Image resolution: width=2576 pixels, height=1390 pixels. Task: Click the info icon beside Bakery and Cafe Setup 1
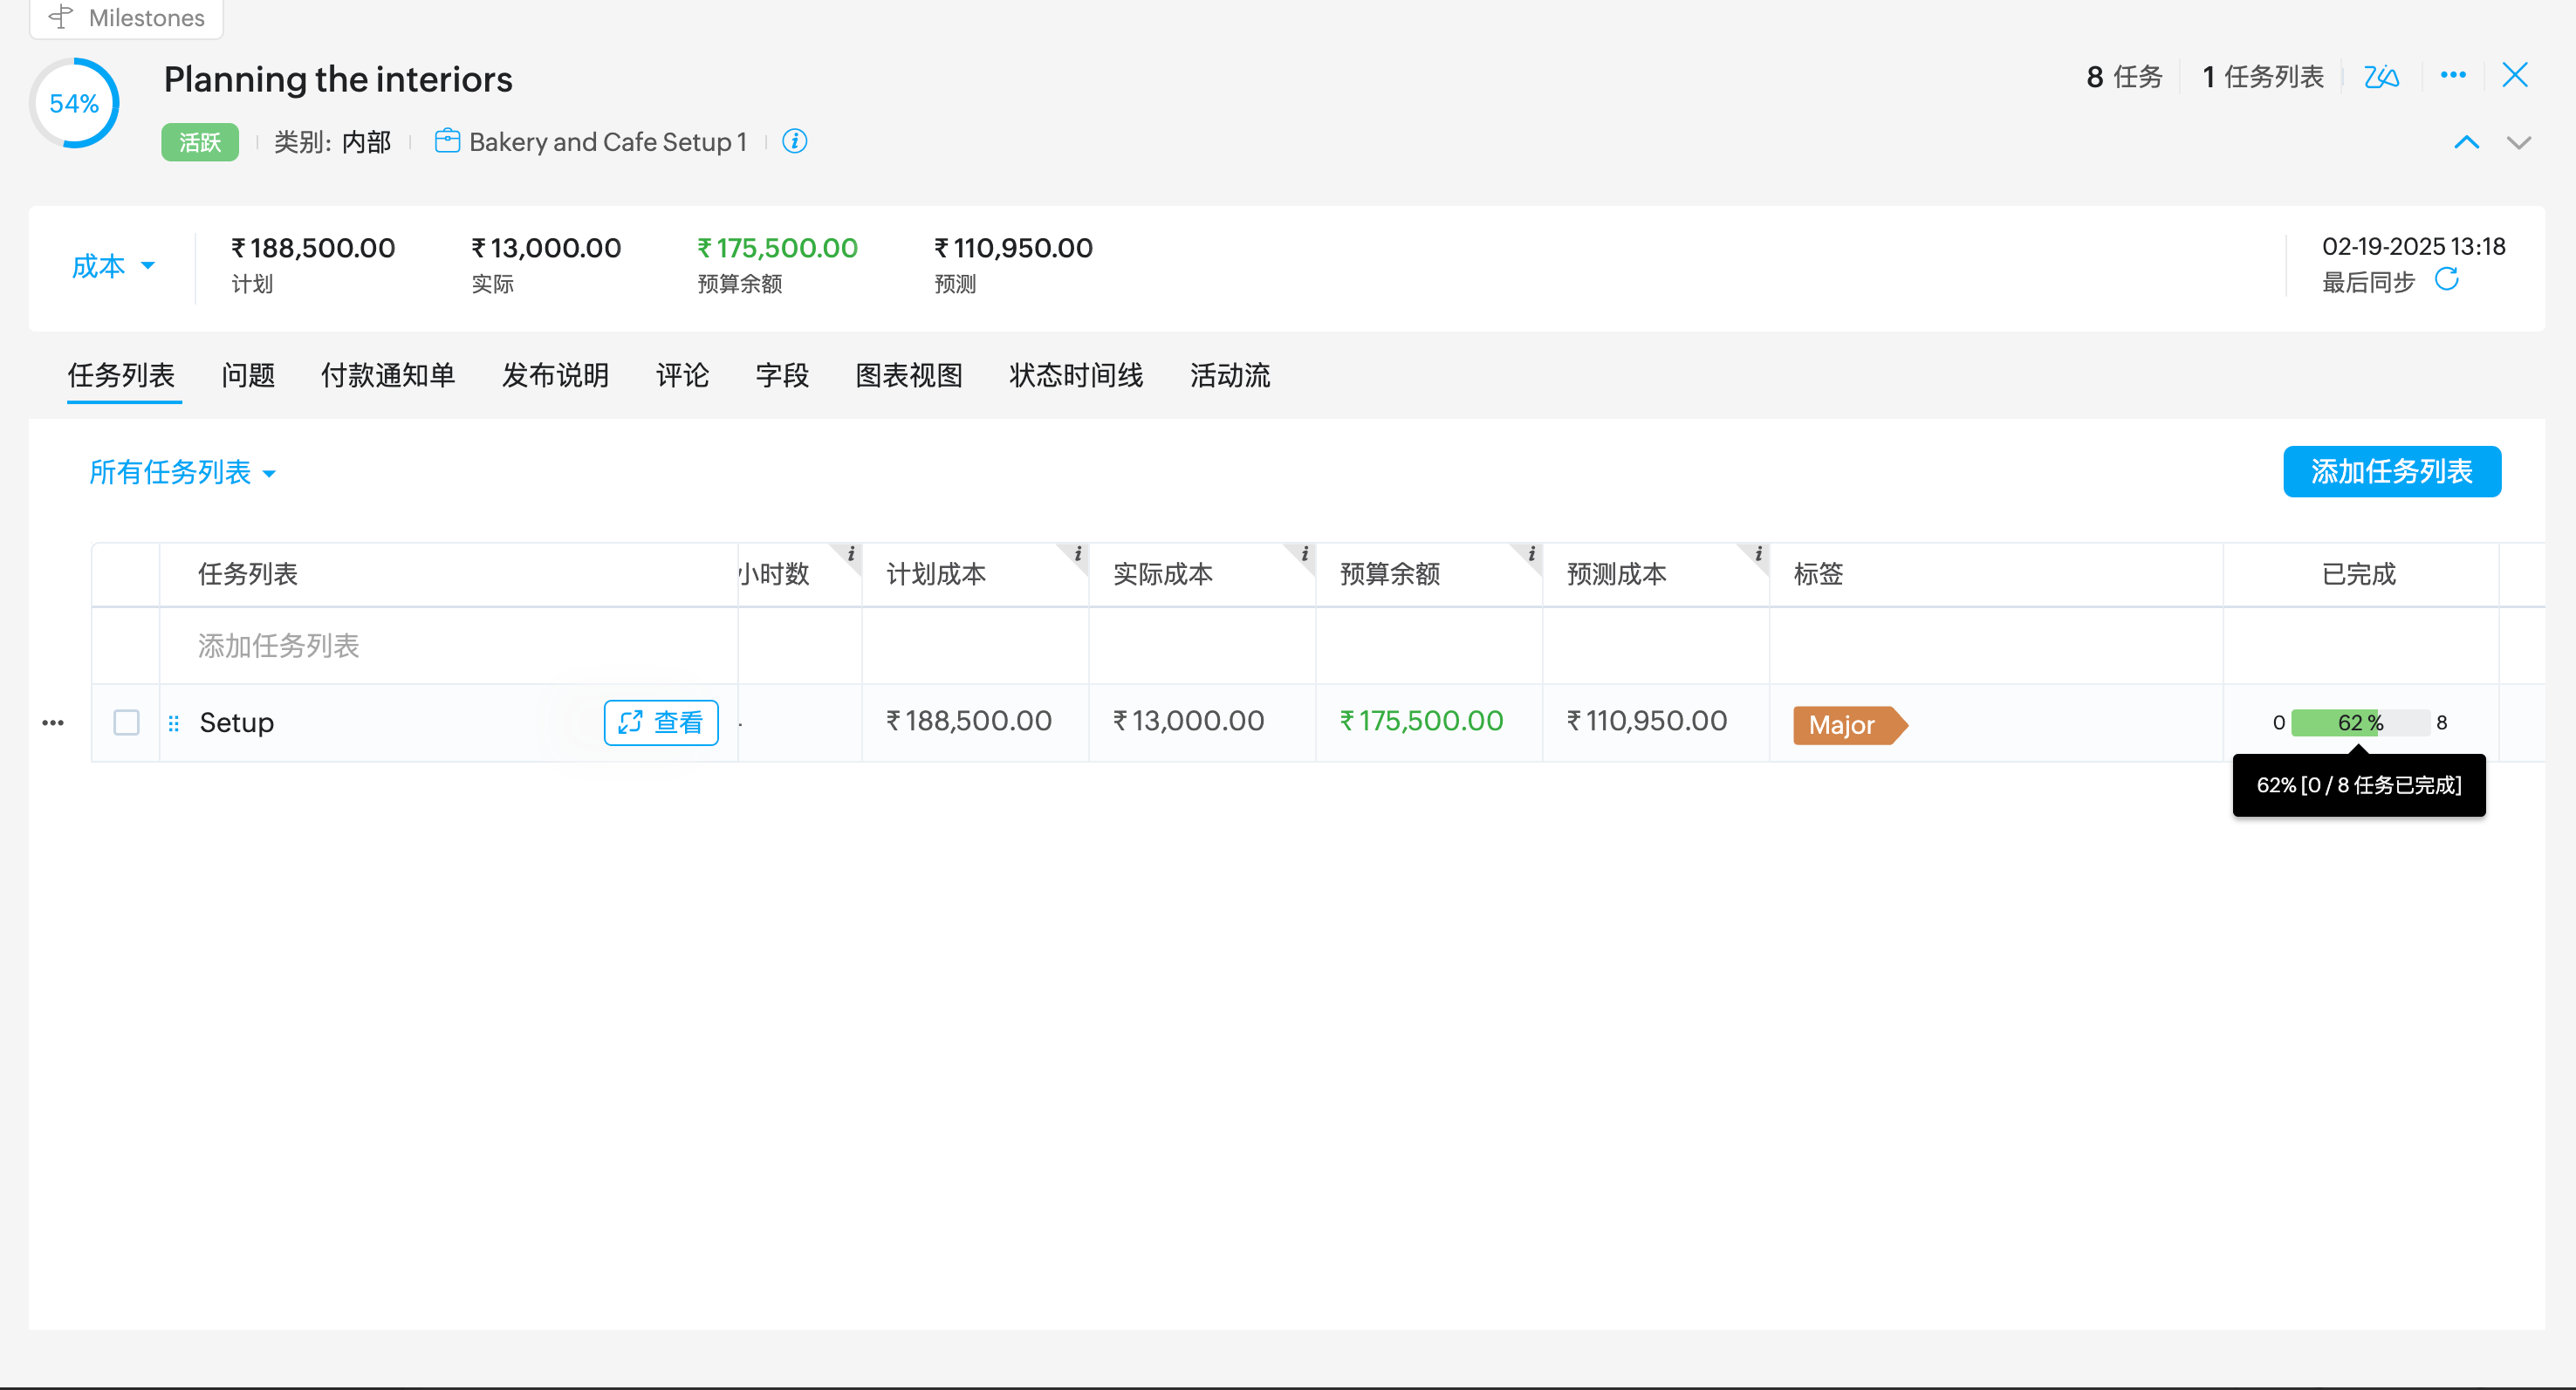tap(794, 141)
